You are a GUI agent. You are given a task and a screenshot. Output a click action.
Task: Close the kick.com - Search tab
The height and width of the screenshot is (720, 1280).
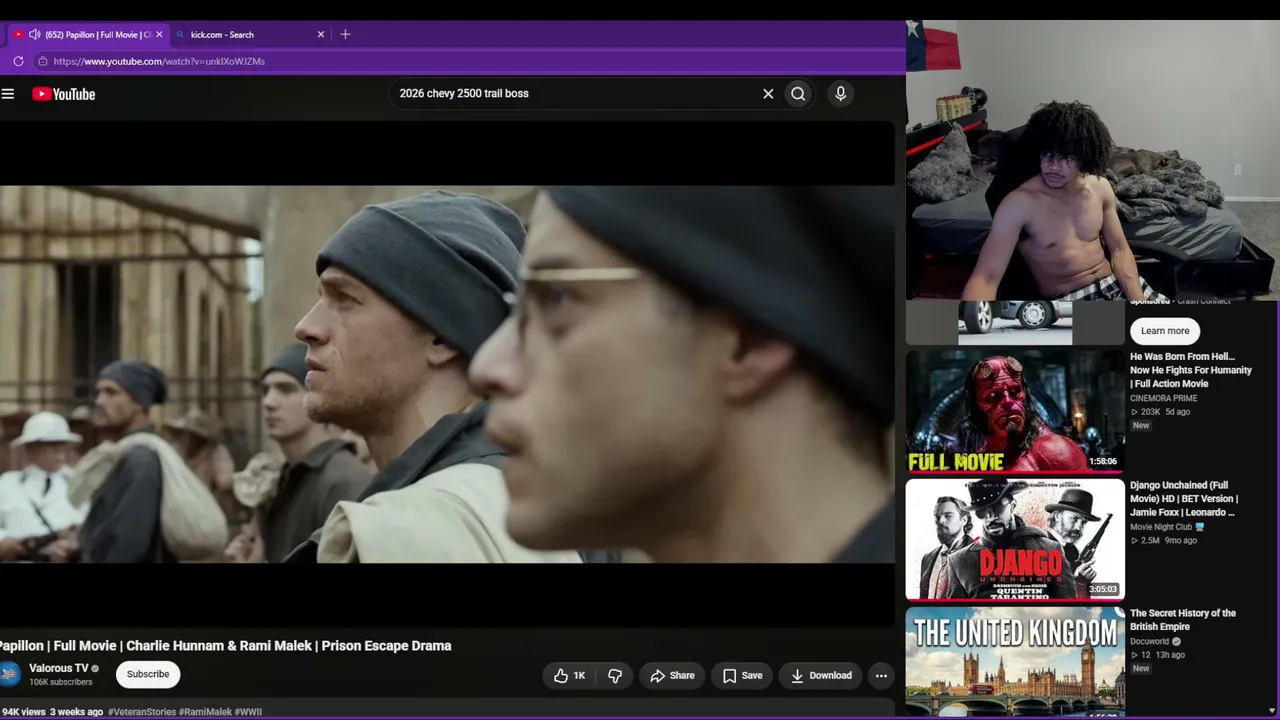tap(321, 34)
